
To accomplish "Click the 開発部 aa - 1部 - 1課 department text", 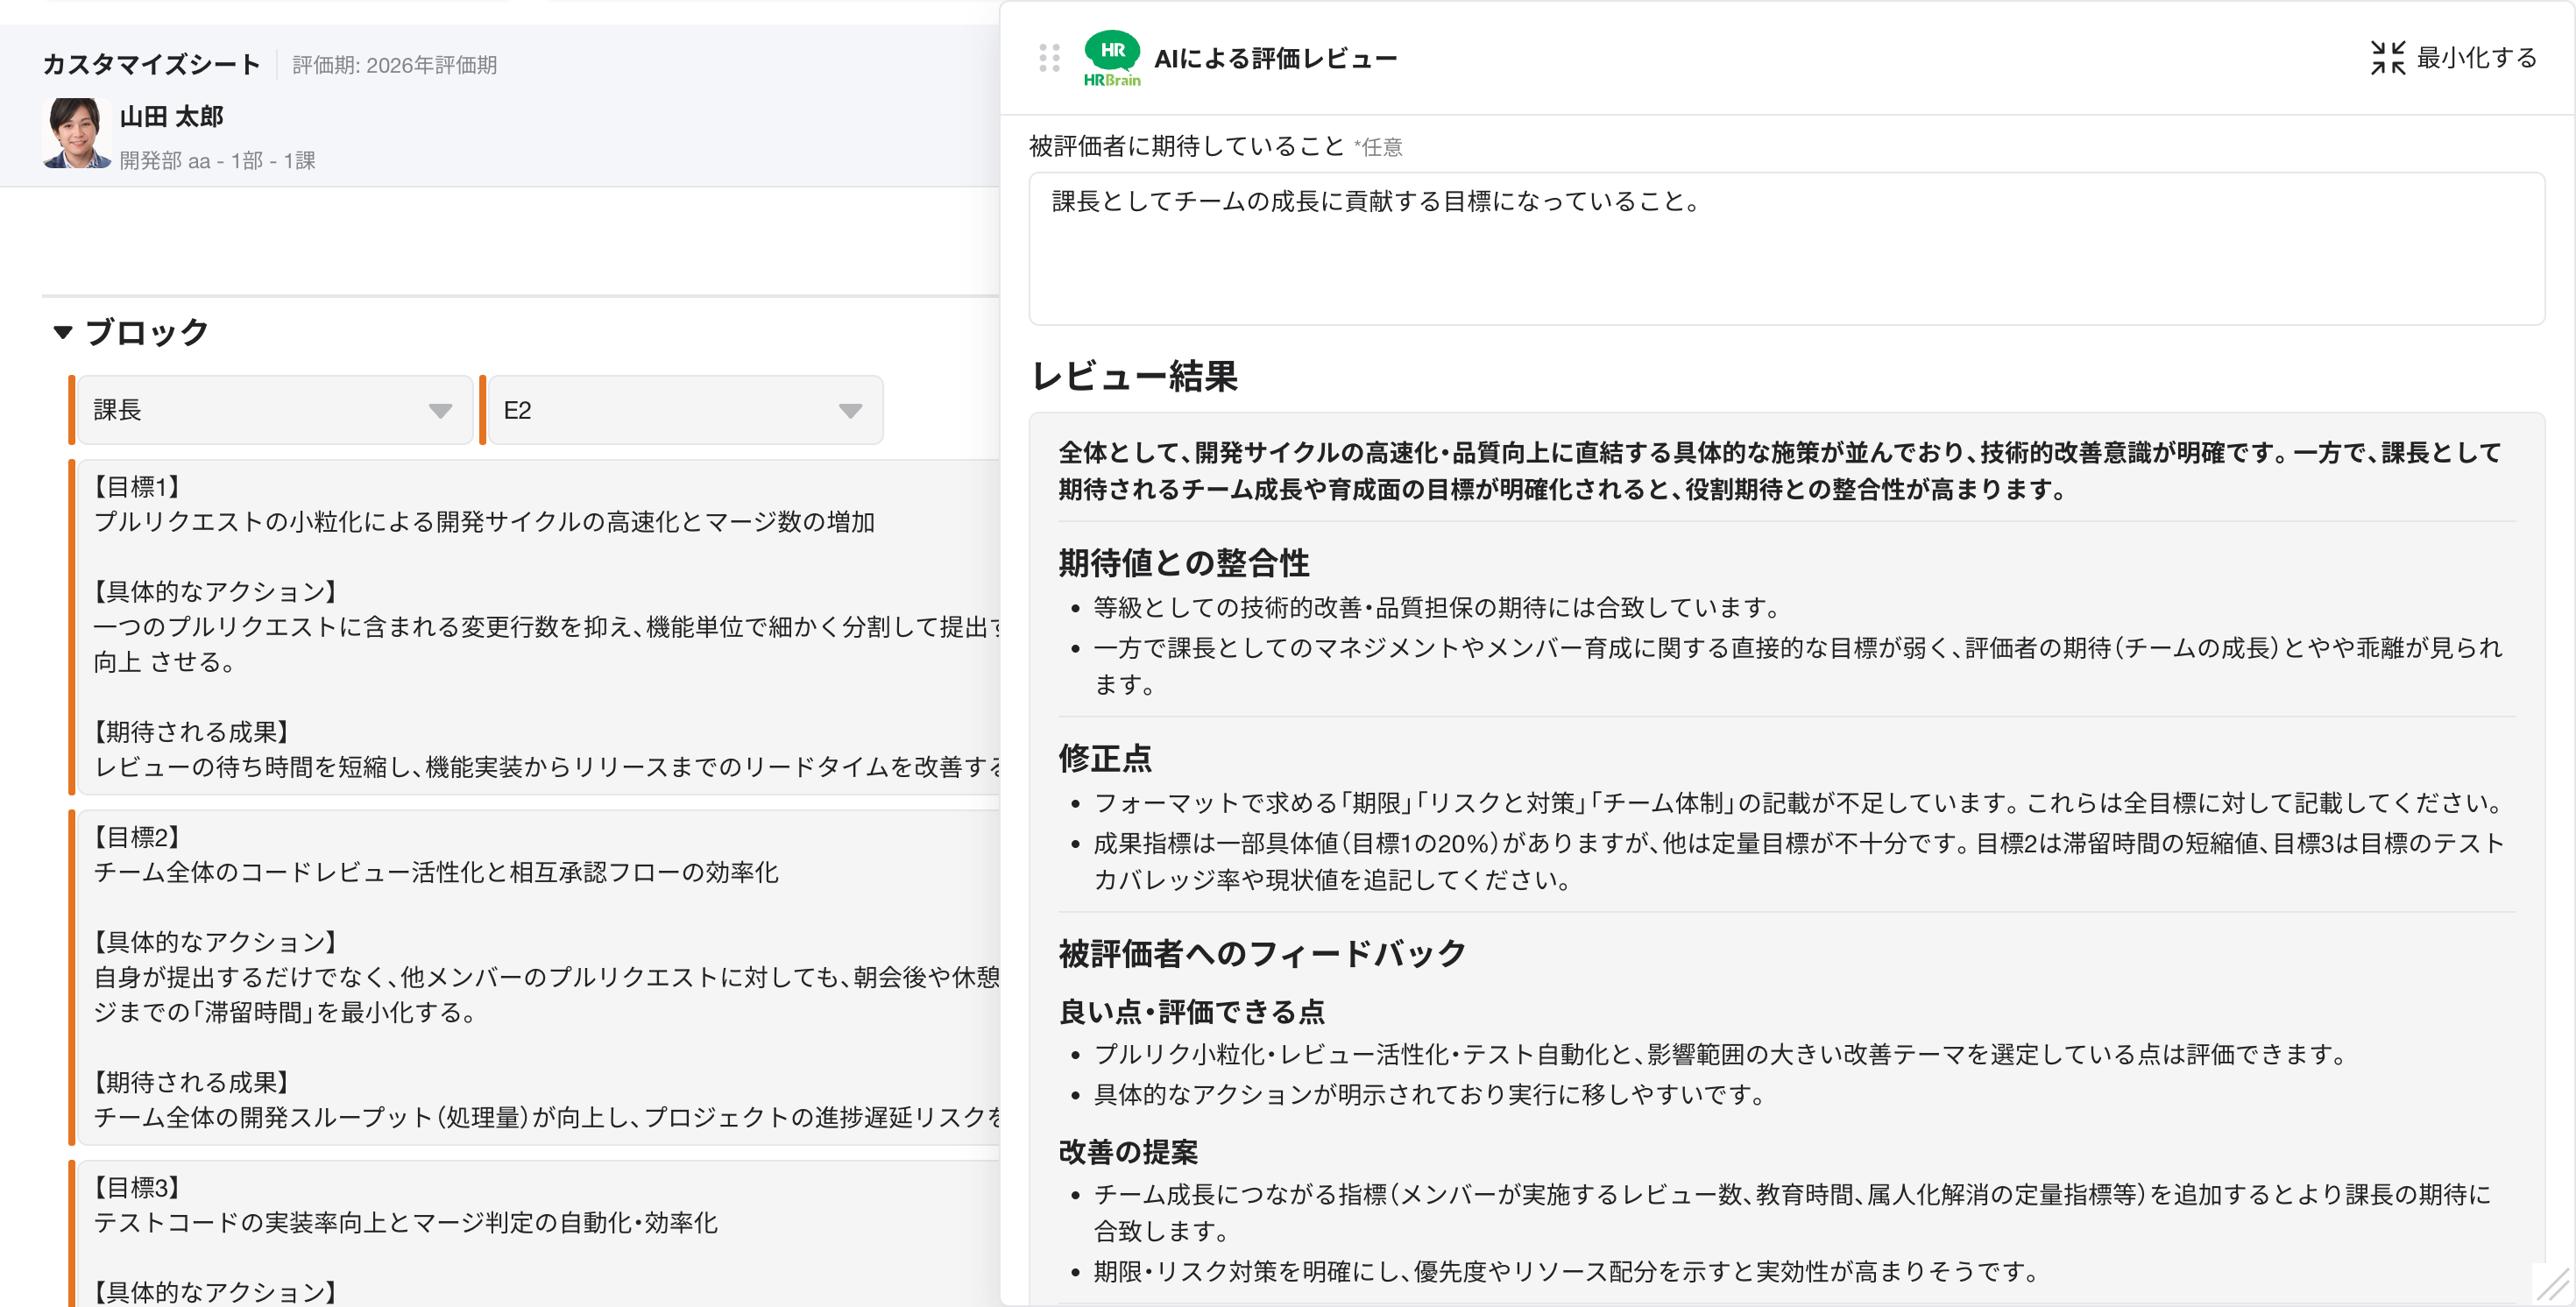I will (217, 161).
